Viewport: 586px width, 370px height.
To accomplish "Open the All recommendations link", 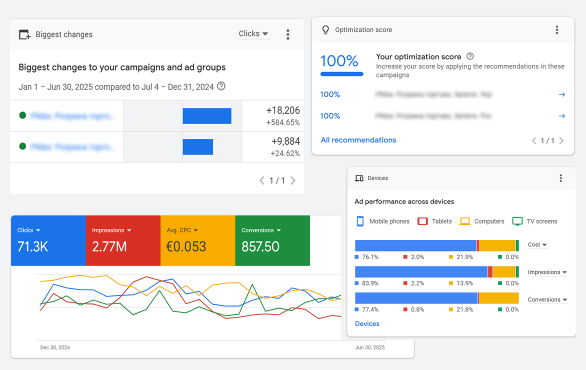I will coord(358,140).
